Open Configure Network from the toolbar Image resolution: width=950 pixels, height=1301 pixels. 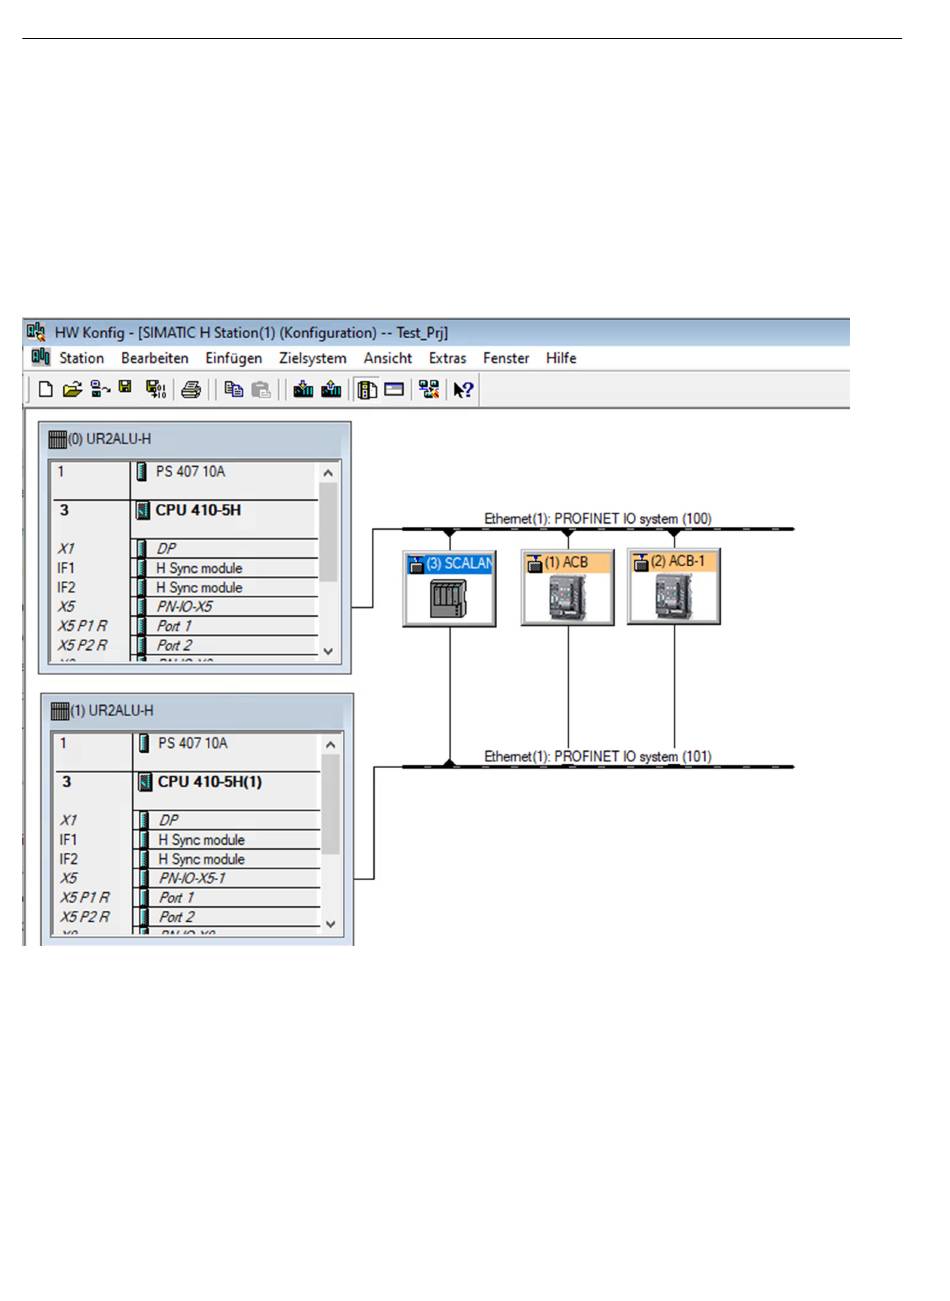(429, 390)
